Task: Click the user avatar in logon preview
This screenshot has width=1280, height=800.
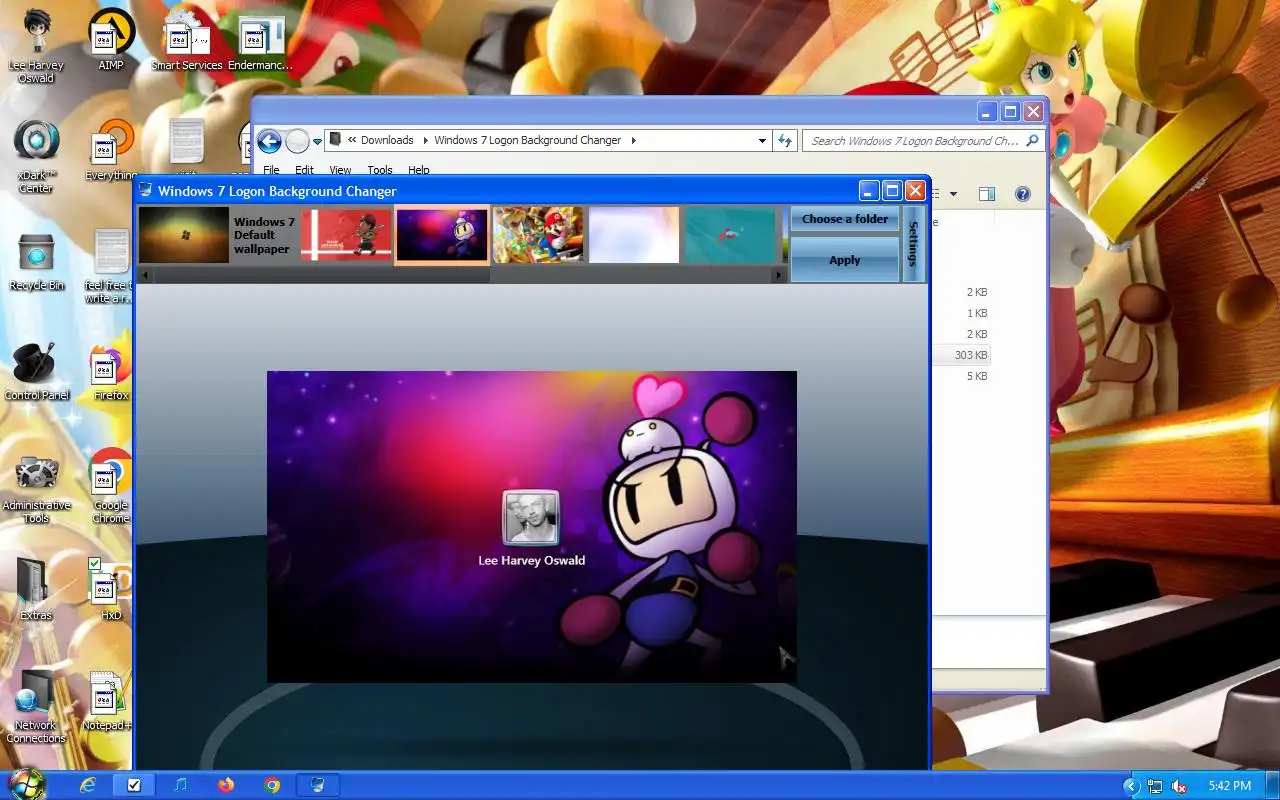Action: (531, 518)
